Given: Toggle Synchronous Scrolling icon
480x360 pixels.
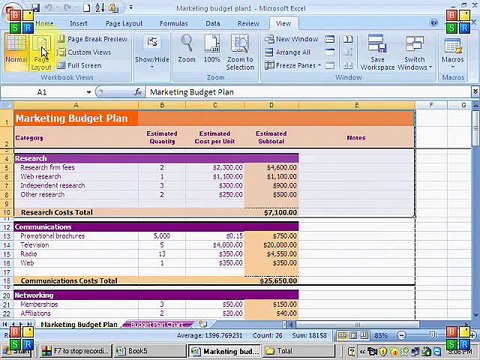Looking at the screenshot, I should click(x=348, y=52).
